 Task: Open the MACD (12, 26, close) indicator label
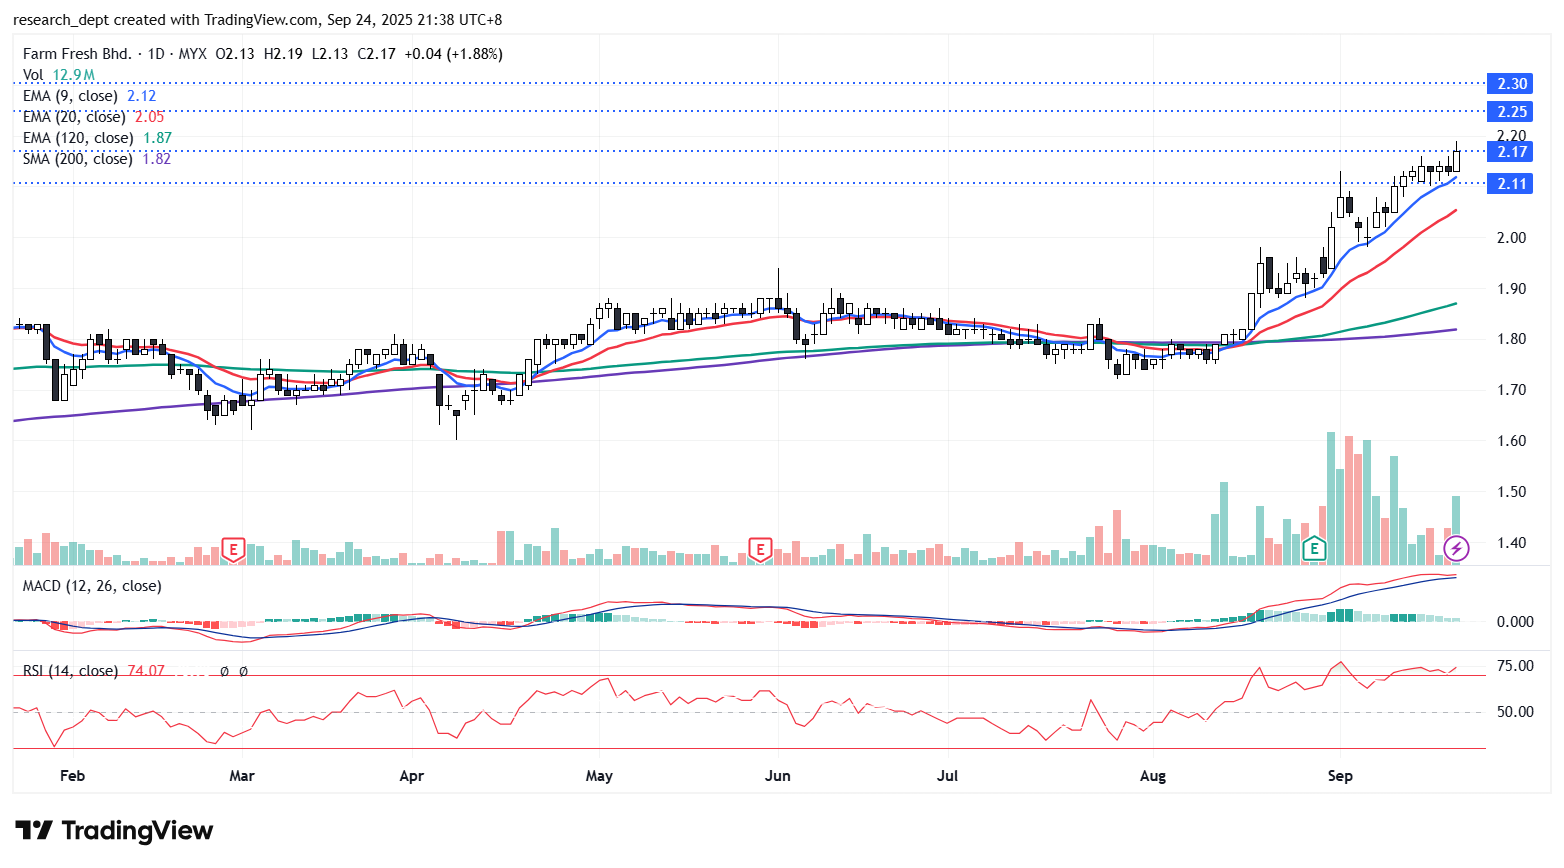pyautogui.click(x=92, y=586)
